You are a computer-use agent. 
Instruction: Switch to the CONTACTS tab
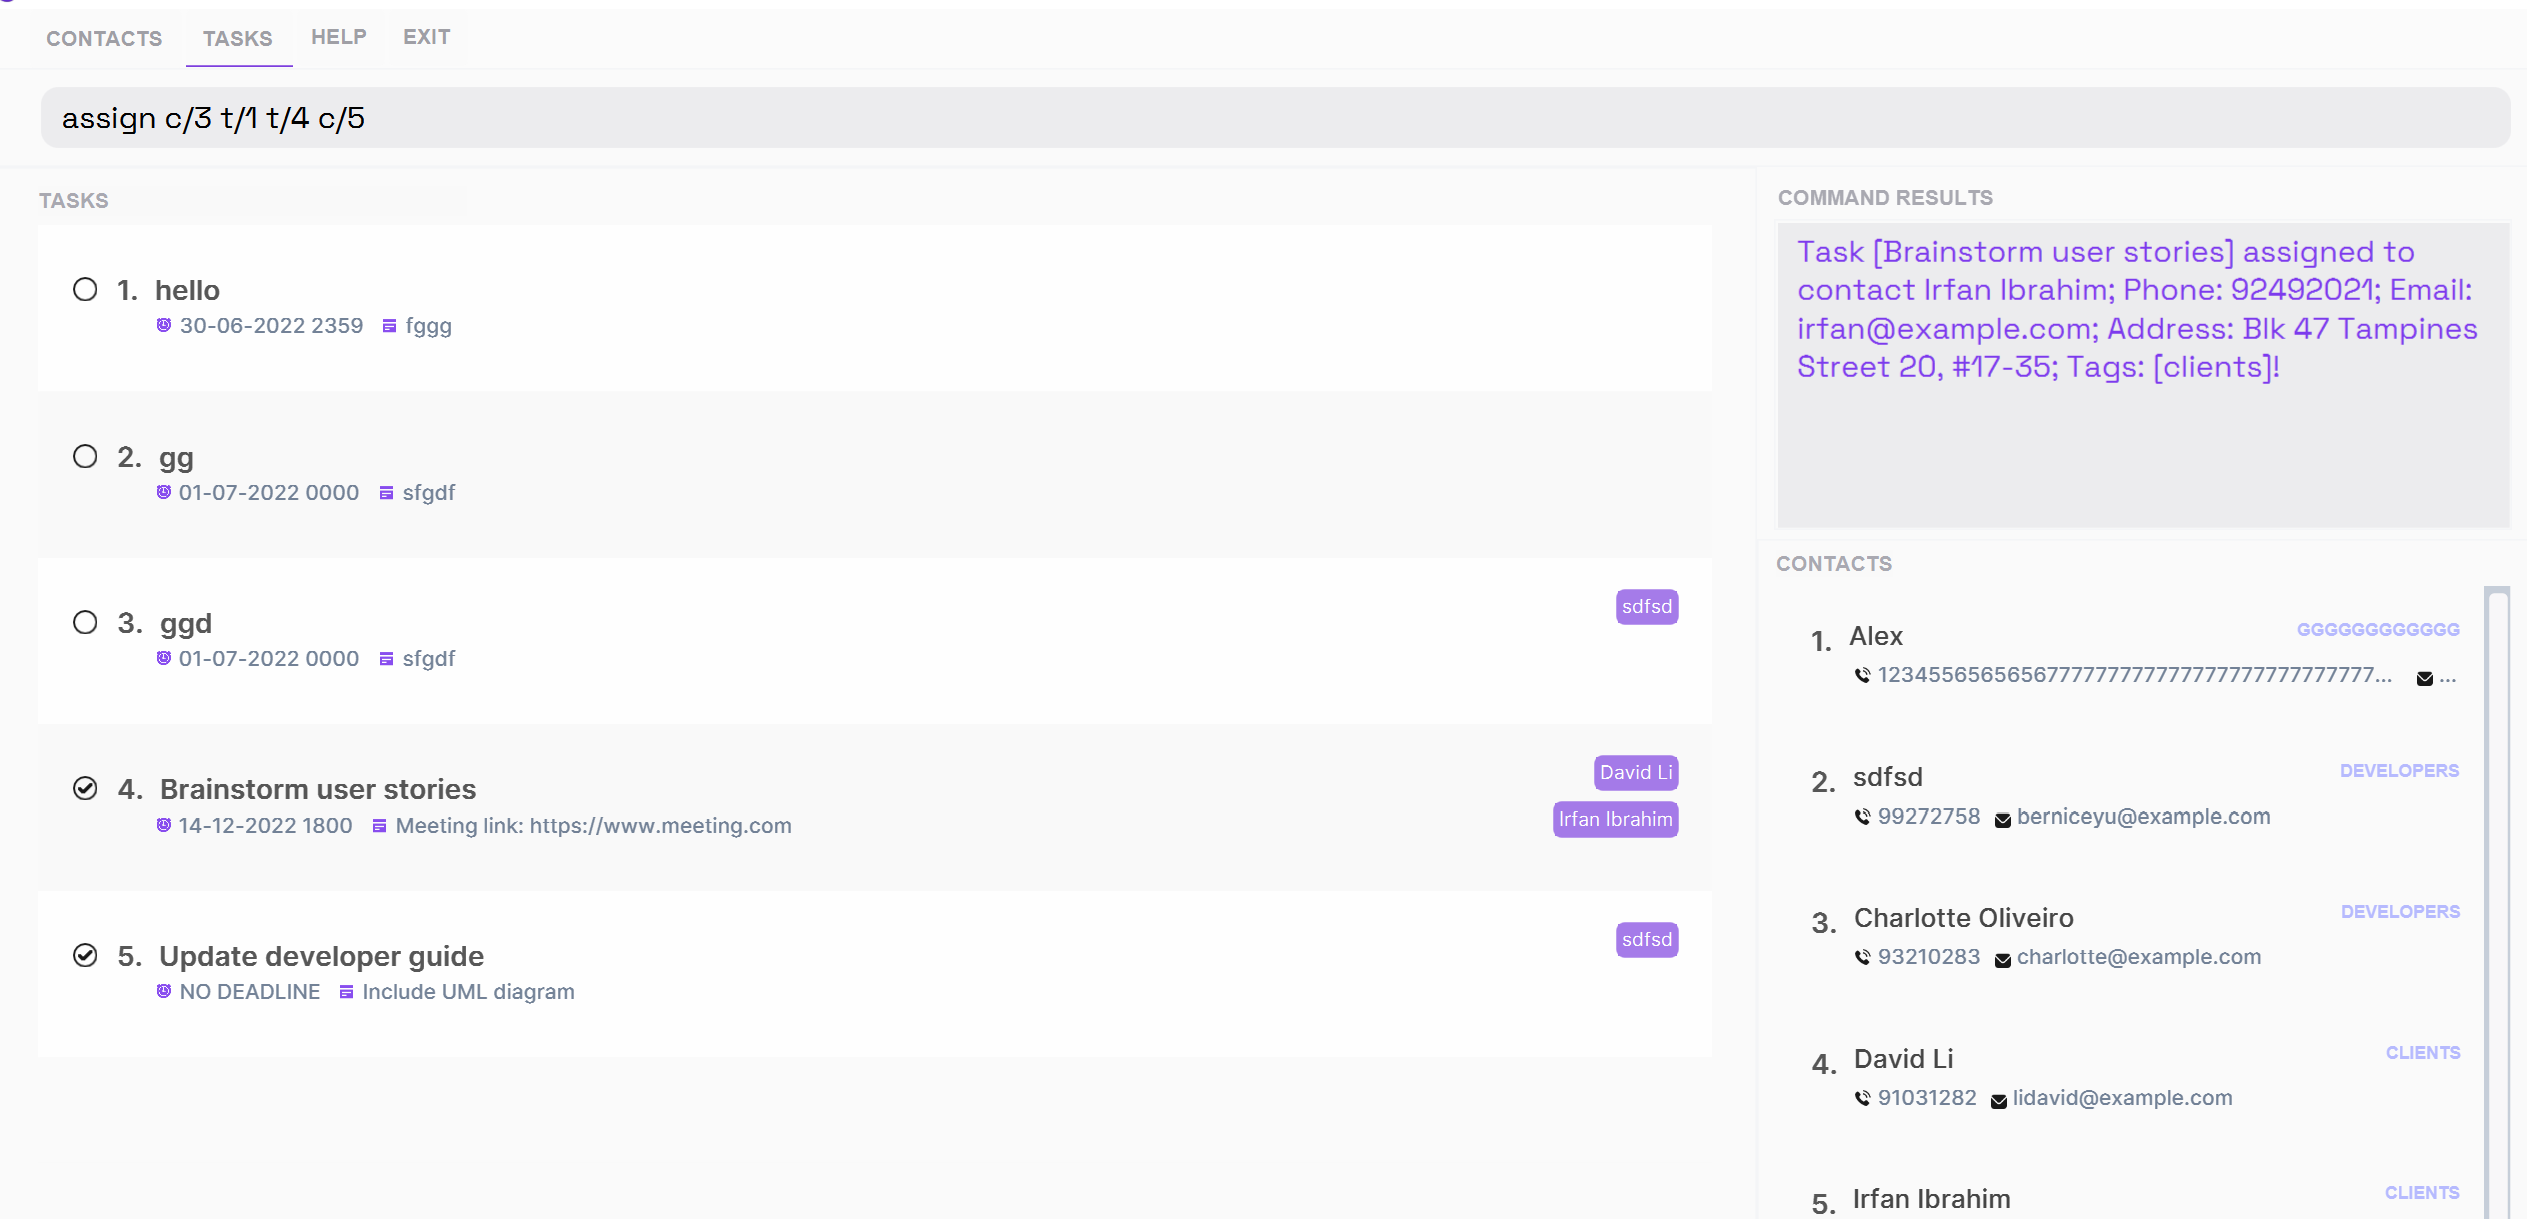click(104, 38)
